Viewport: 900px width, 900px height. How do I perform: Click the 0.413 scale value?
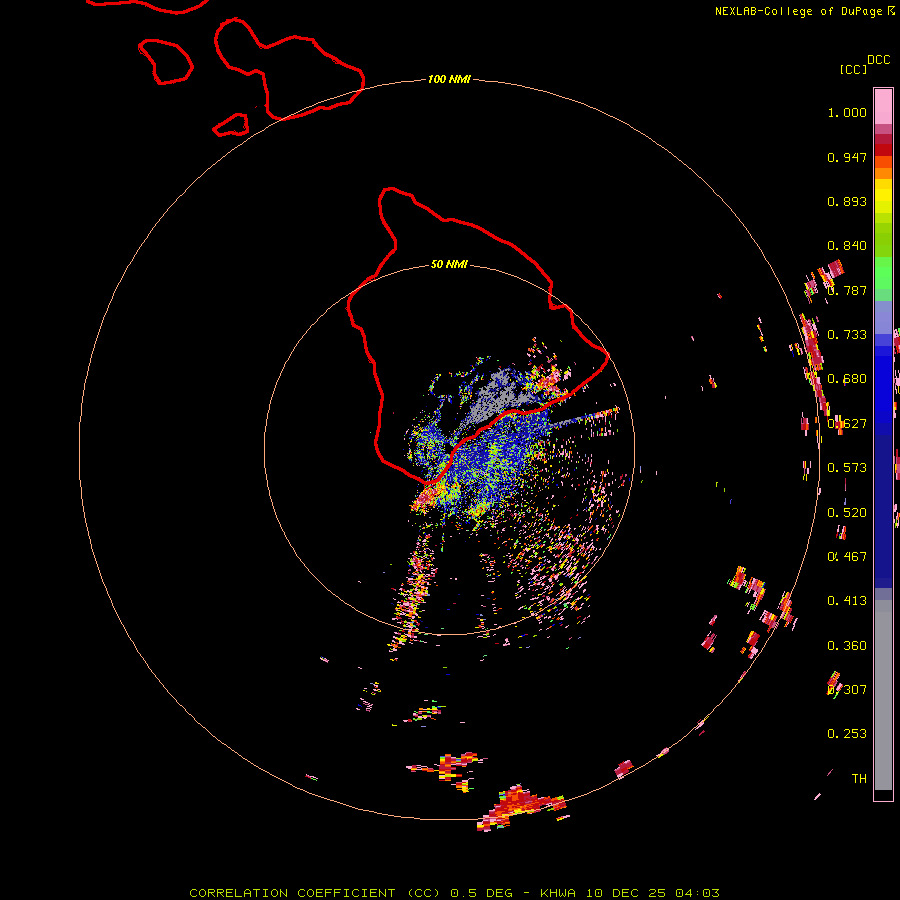[x=847, y=601]
